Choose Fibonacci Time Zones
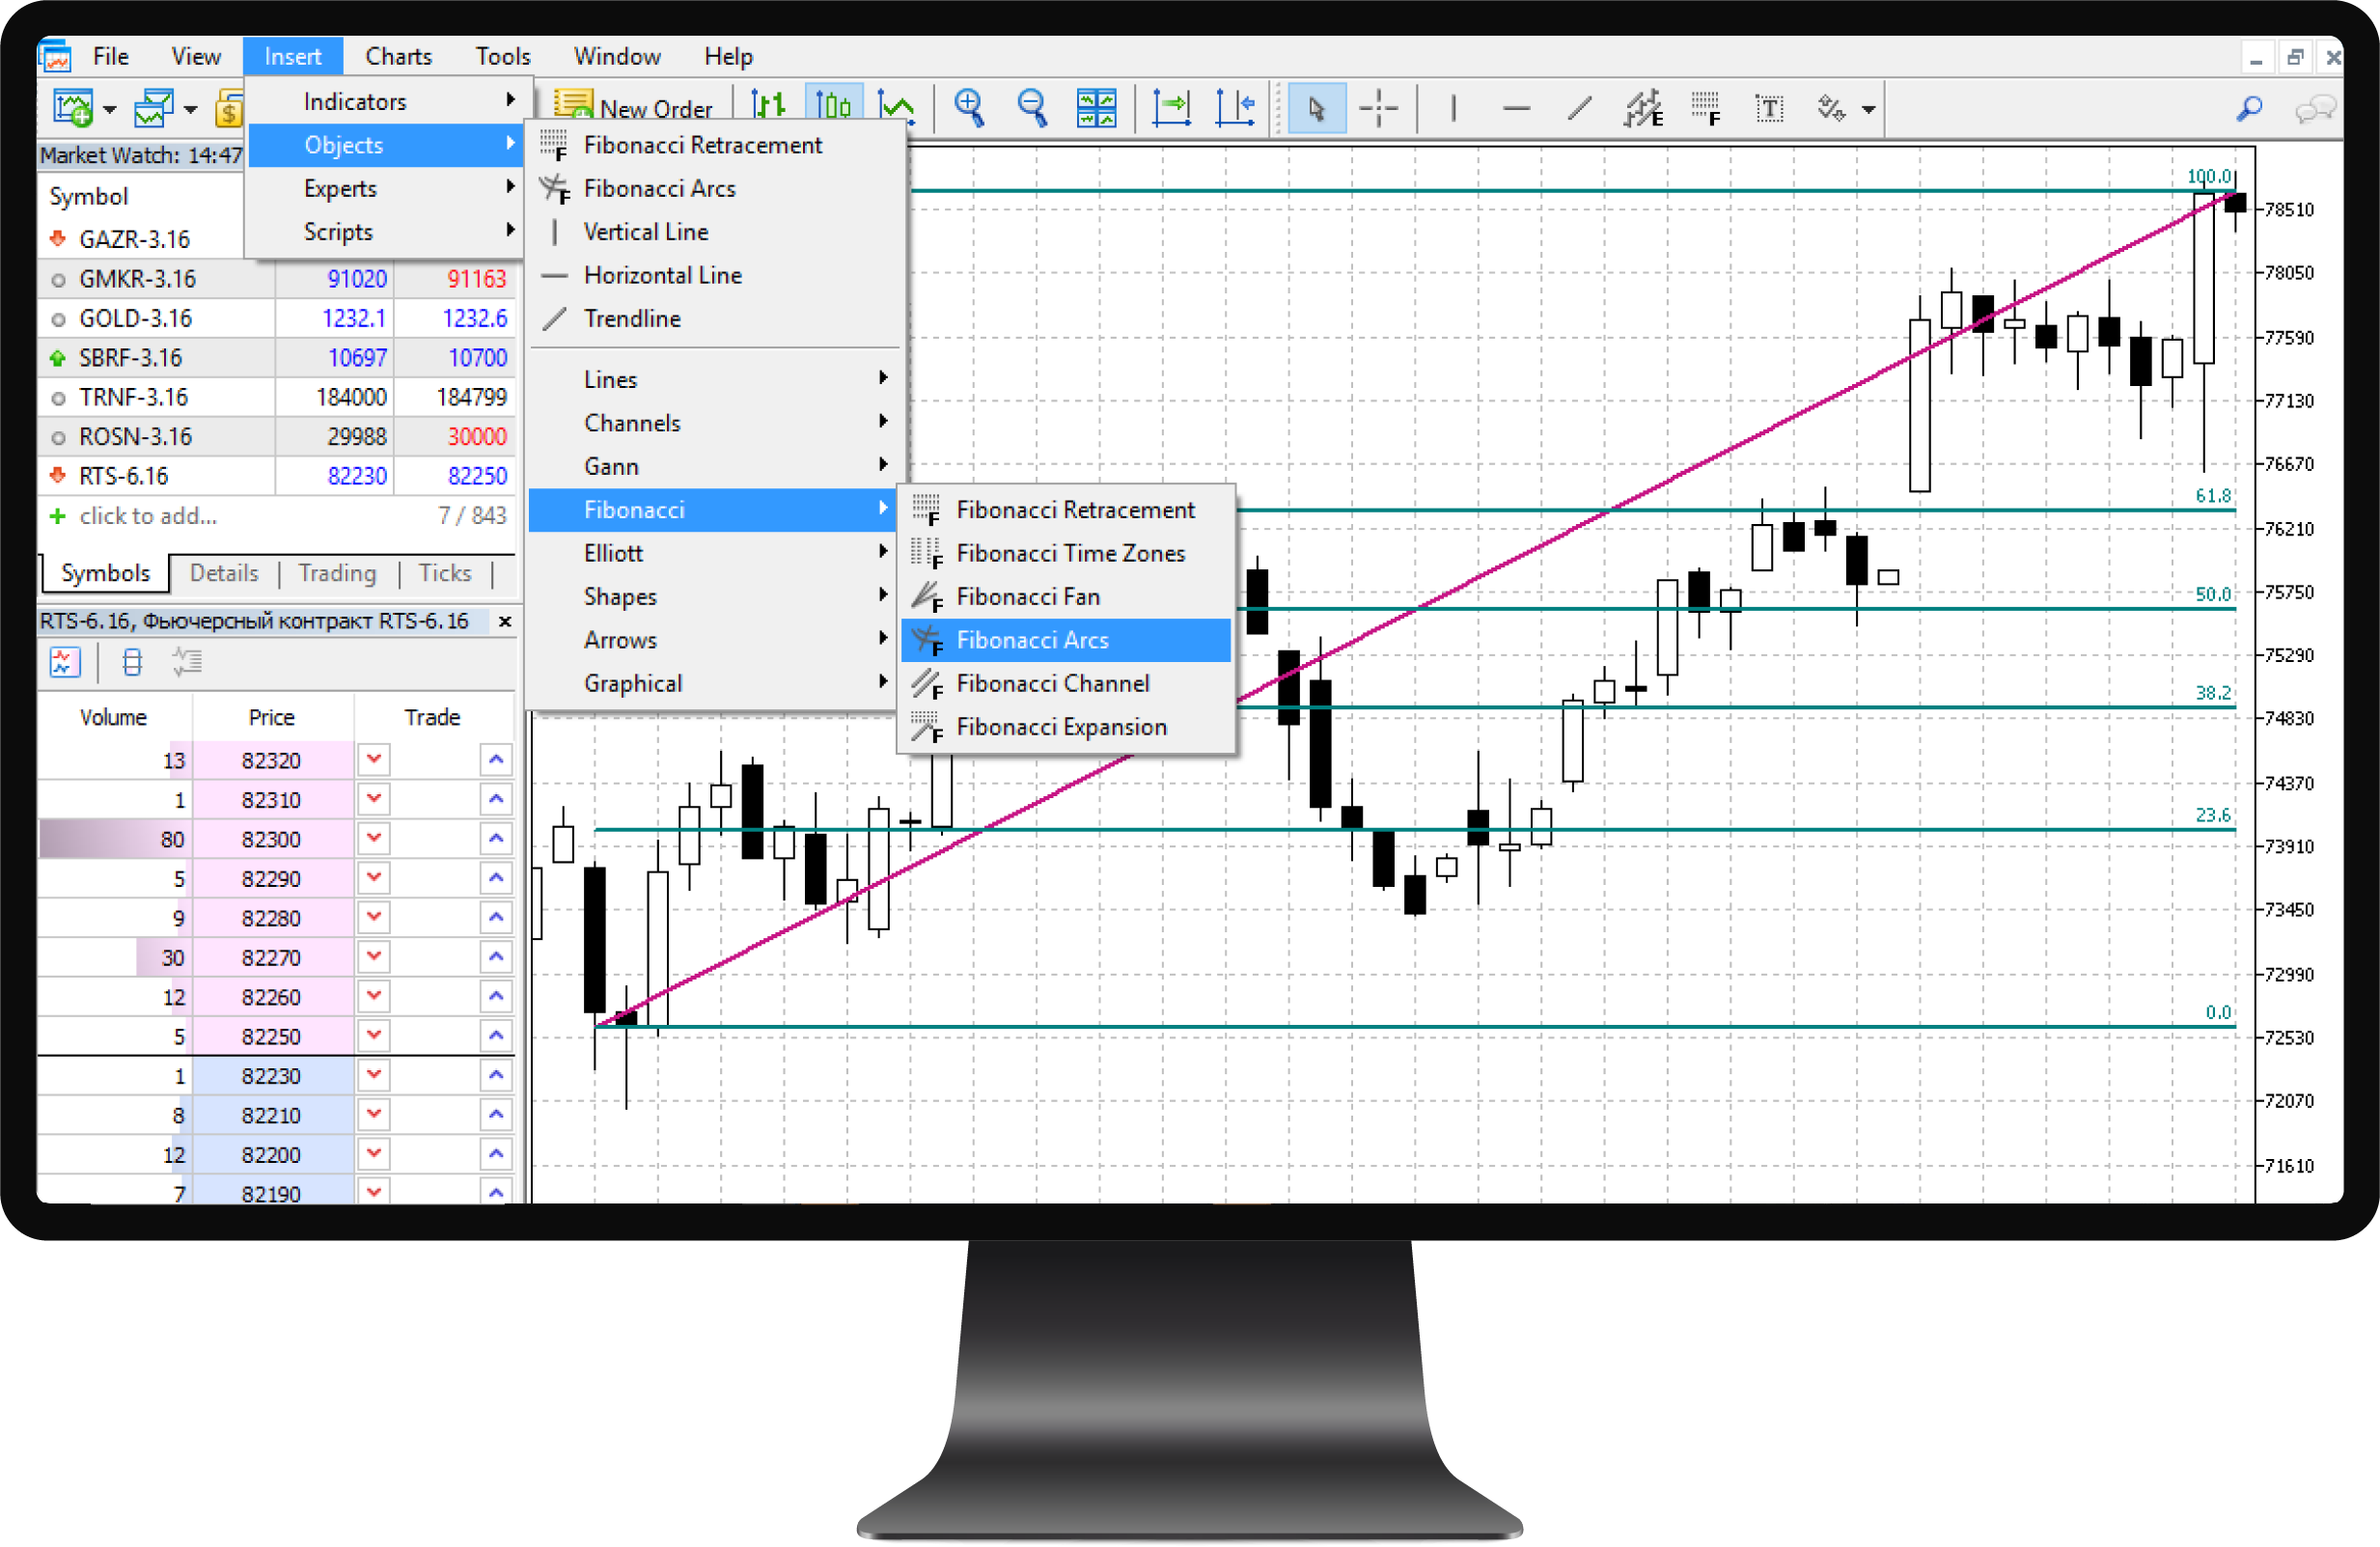The height and width of the screenshot is (1547, 2380). tap(1066, 553)
